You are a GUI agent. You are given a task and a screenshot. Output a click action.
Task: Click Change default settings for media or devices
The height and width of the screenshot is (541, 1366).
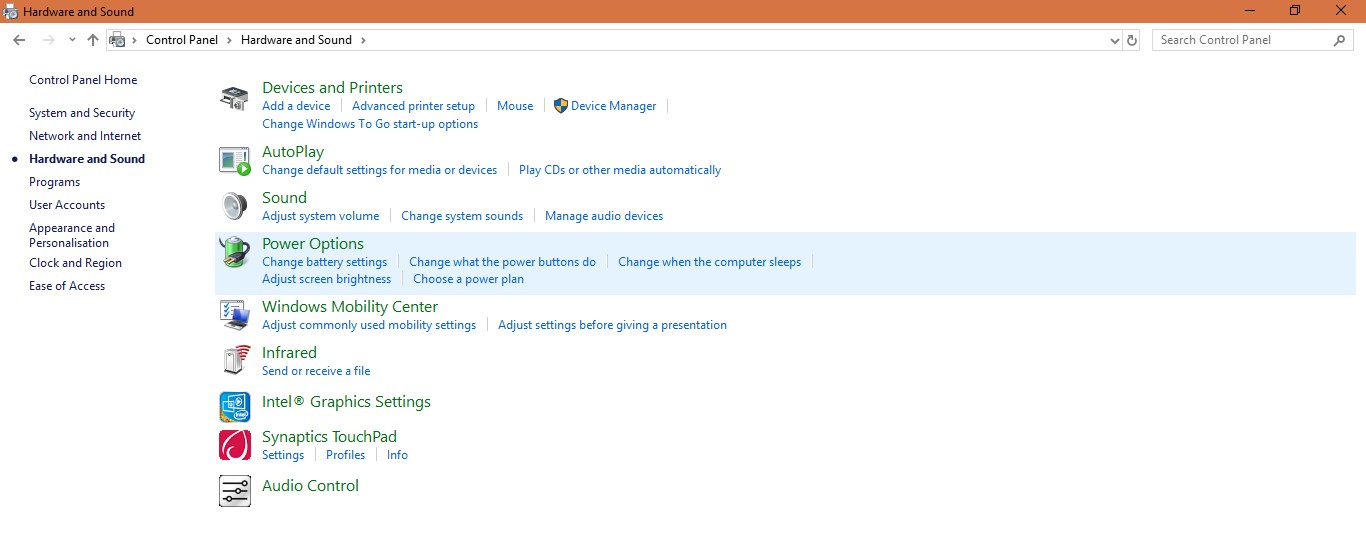point(379,170)
